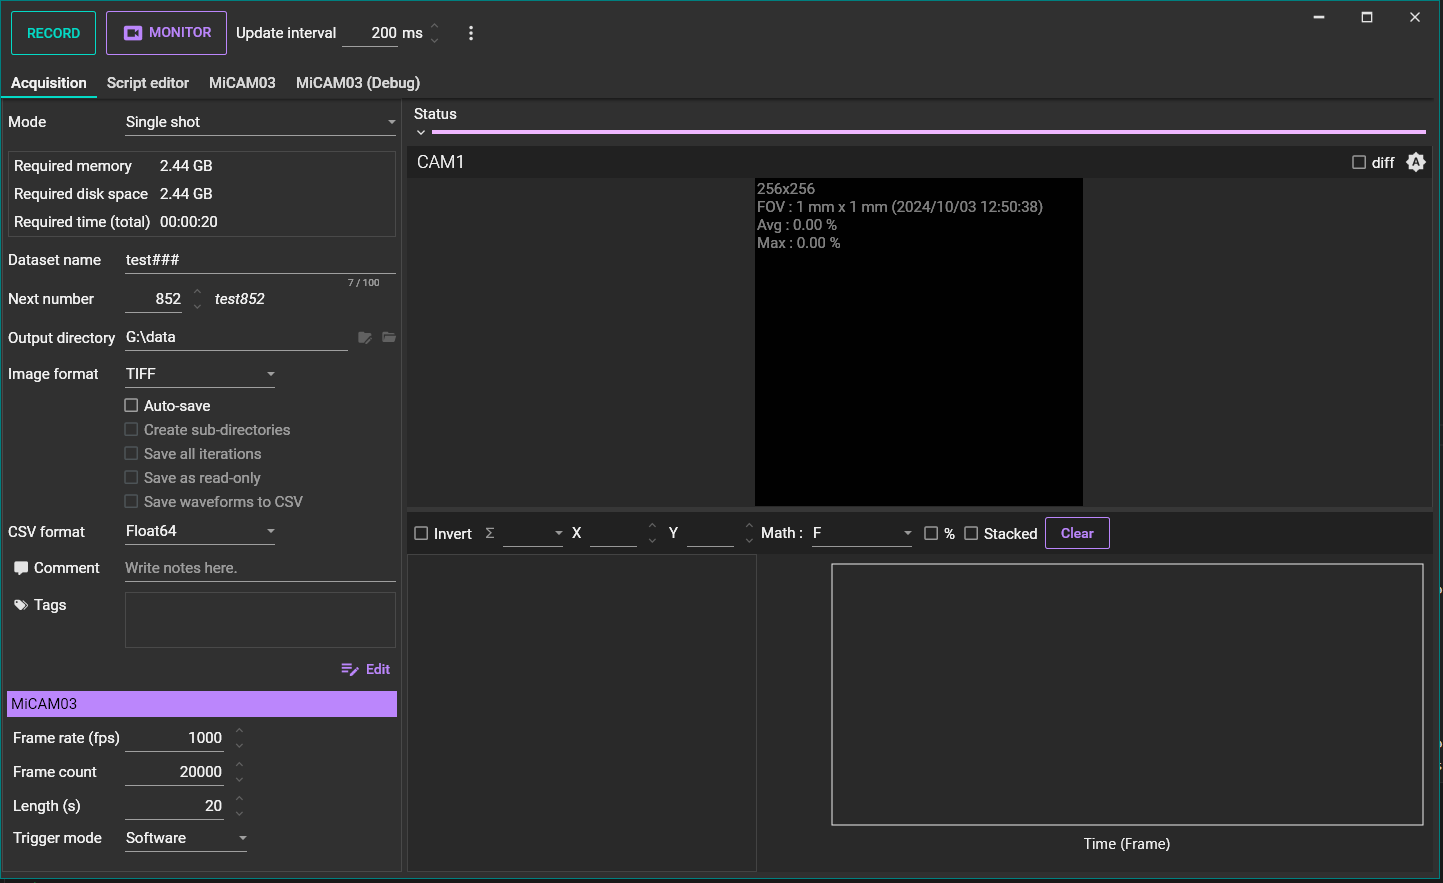The height and width of the screenshot is (883, 1443).
Task: Switch to the Acquisition tab
Action: pyautogui.click(x=49, y=83)
